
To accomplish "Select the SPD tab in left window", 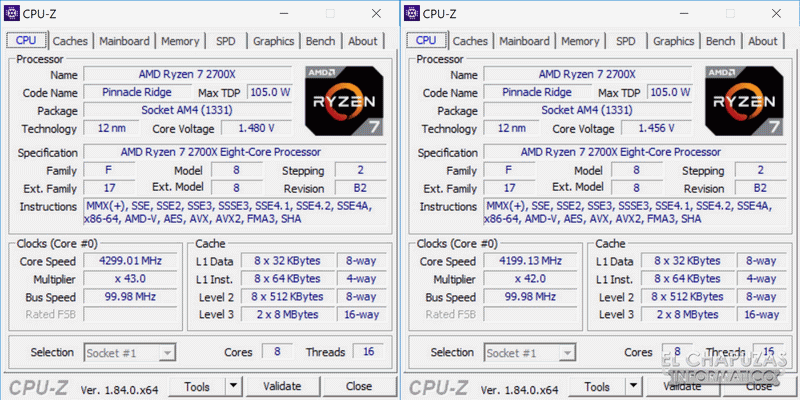I will [226, 41].
